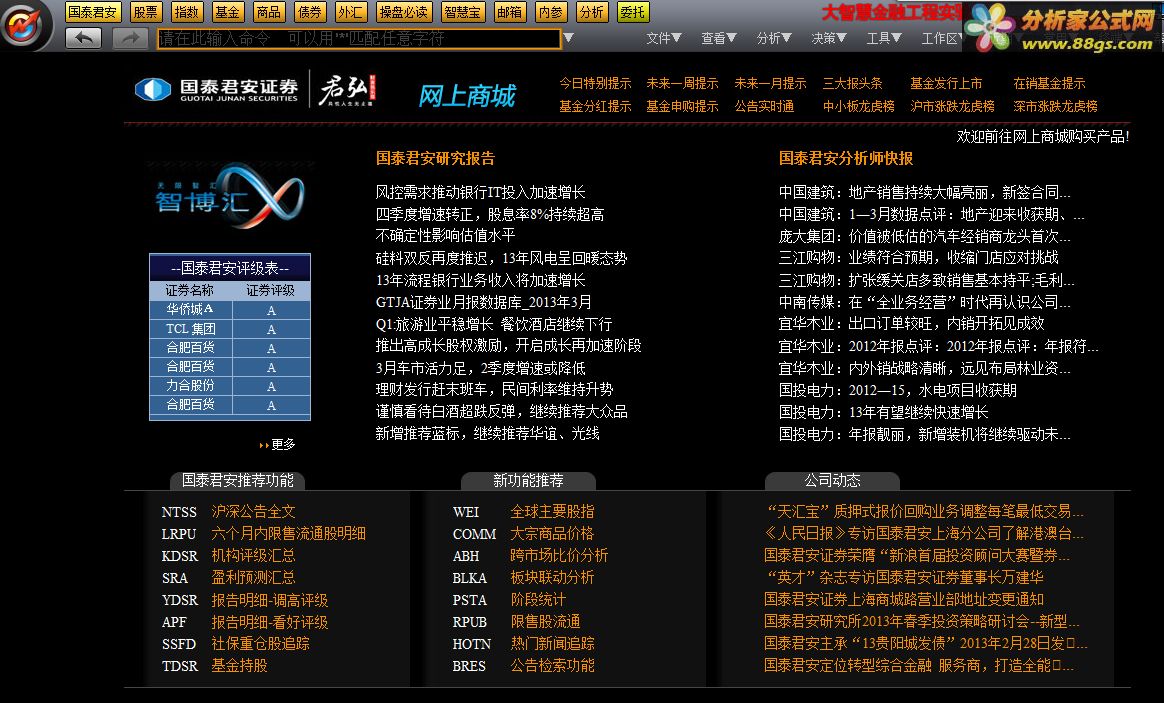Open the command input dropdown arrow
Viewport: 1164px width, 703px height.
tap(569, 38)
